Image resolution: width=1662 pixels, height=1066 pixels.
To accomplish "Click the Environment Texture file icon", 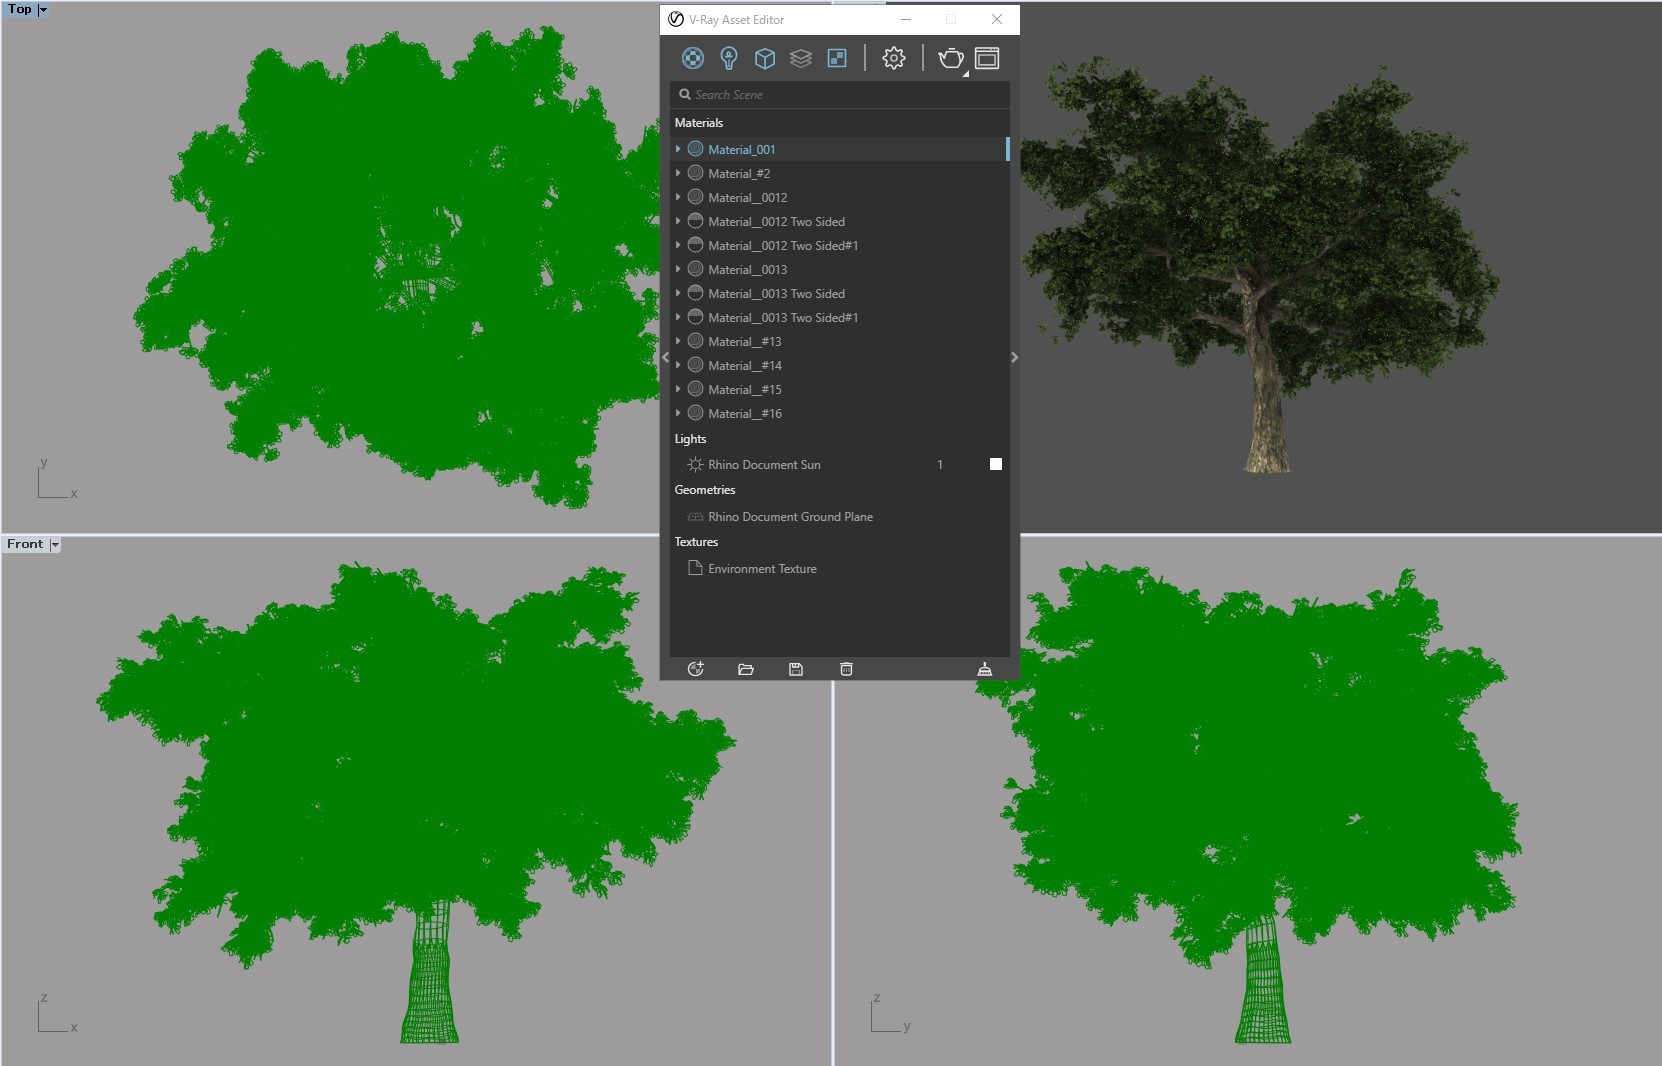I will 695,568.
